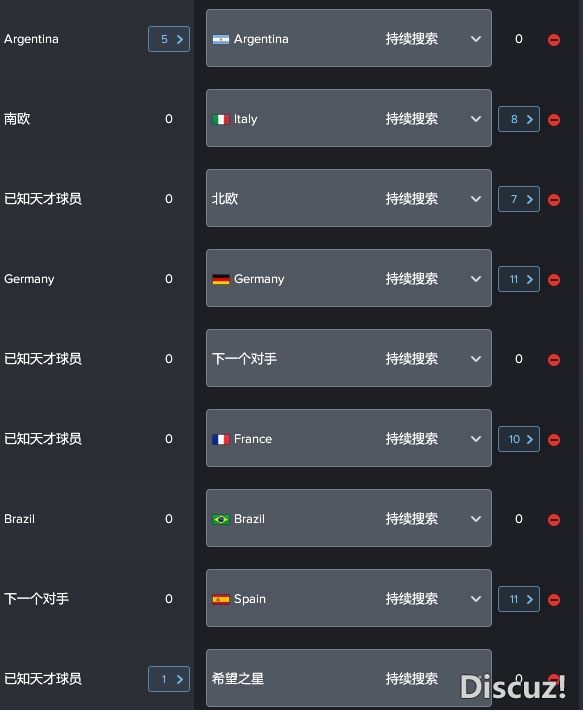
Task: Remove the France scouting assignment
Action: 554,440
